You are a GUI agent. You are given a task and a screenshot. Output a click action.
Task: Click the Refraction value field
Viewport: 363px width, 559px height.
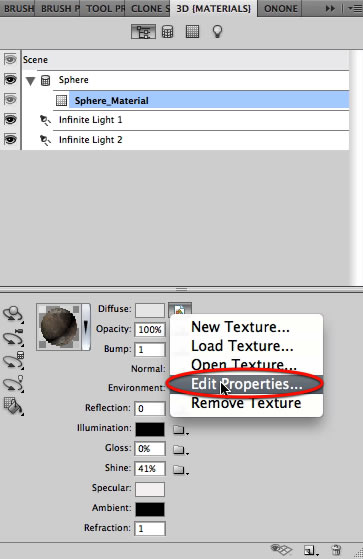(x=150, y=529)
